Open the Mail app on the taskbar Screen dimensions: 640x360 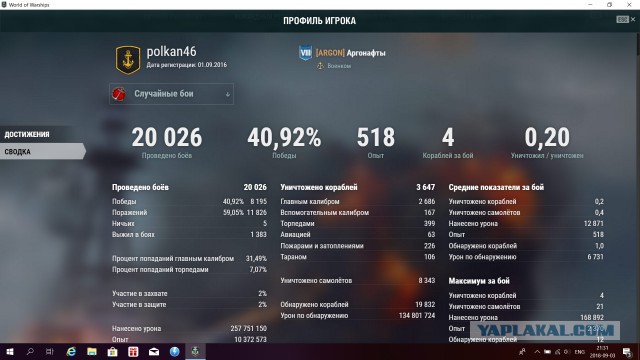click(154, 351)
